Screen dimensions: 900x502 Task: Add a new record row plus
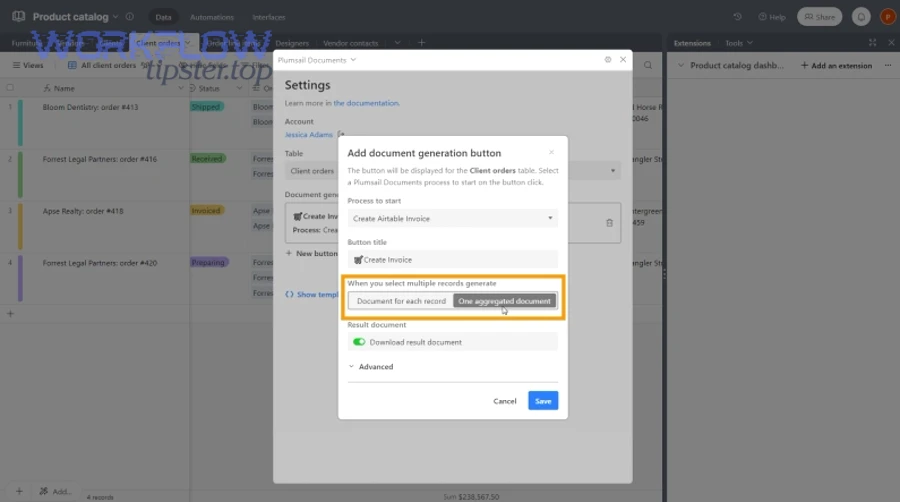click(10, 314)
